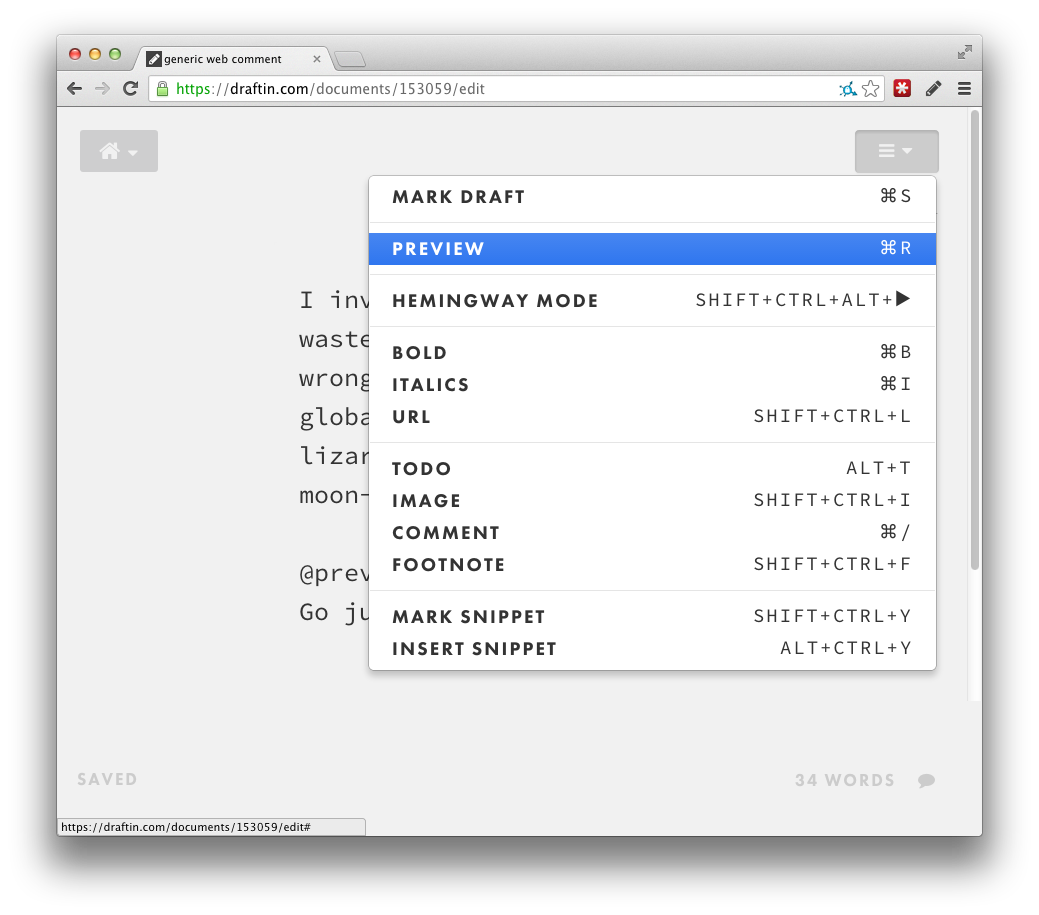Viewport: 1039px width, 915px height.
Task: Click the draft text starting 'I inv'
Action: click(334, 300)
